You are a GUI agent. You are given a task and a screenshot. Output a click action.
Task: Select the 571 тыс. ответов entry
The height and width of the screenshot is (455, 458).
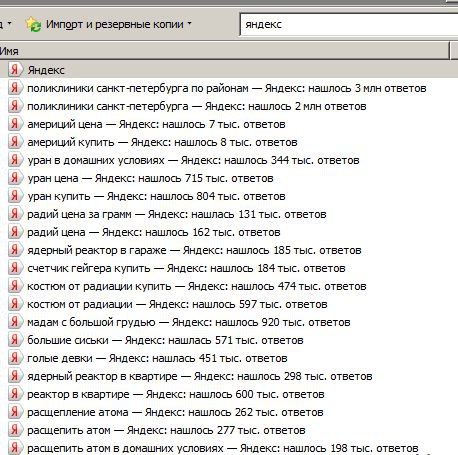click(x=165, y=340)
